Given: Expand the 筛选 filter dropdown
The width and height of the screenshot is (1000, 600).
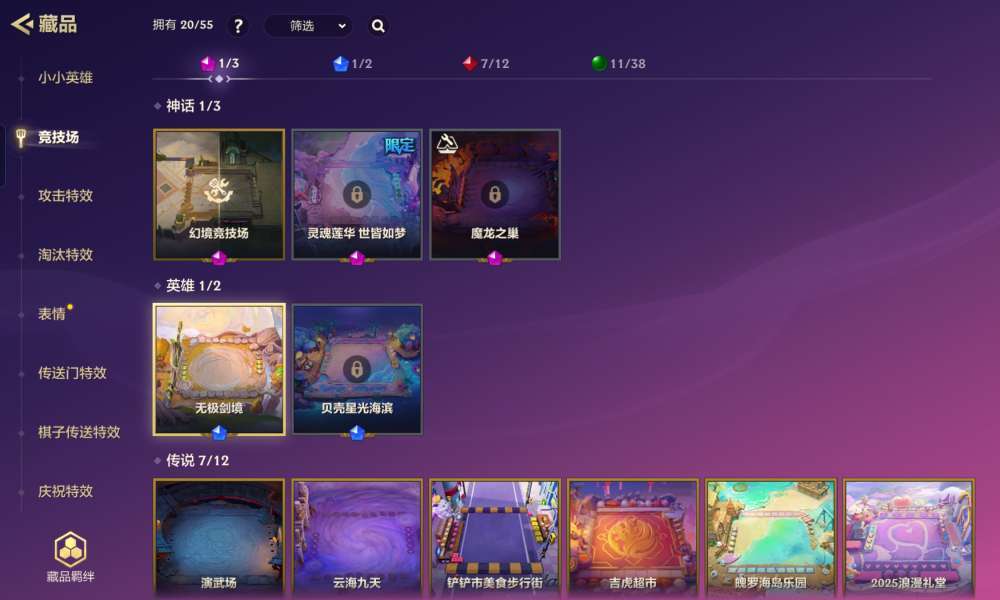Looking at the screenshot, I should click(x=309, y=26).
